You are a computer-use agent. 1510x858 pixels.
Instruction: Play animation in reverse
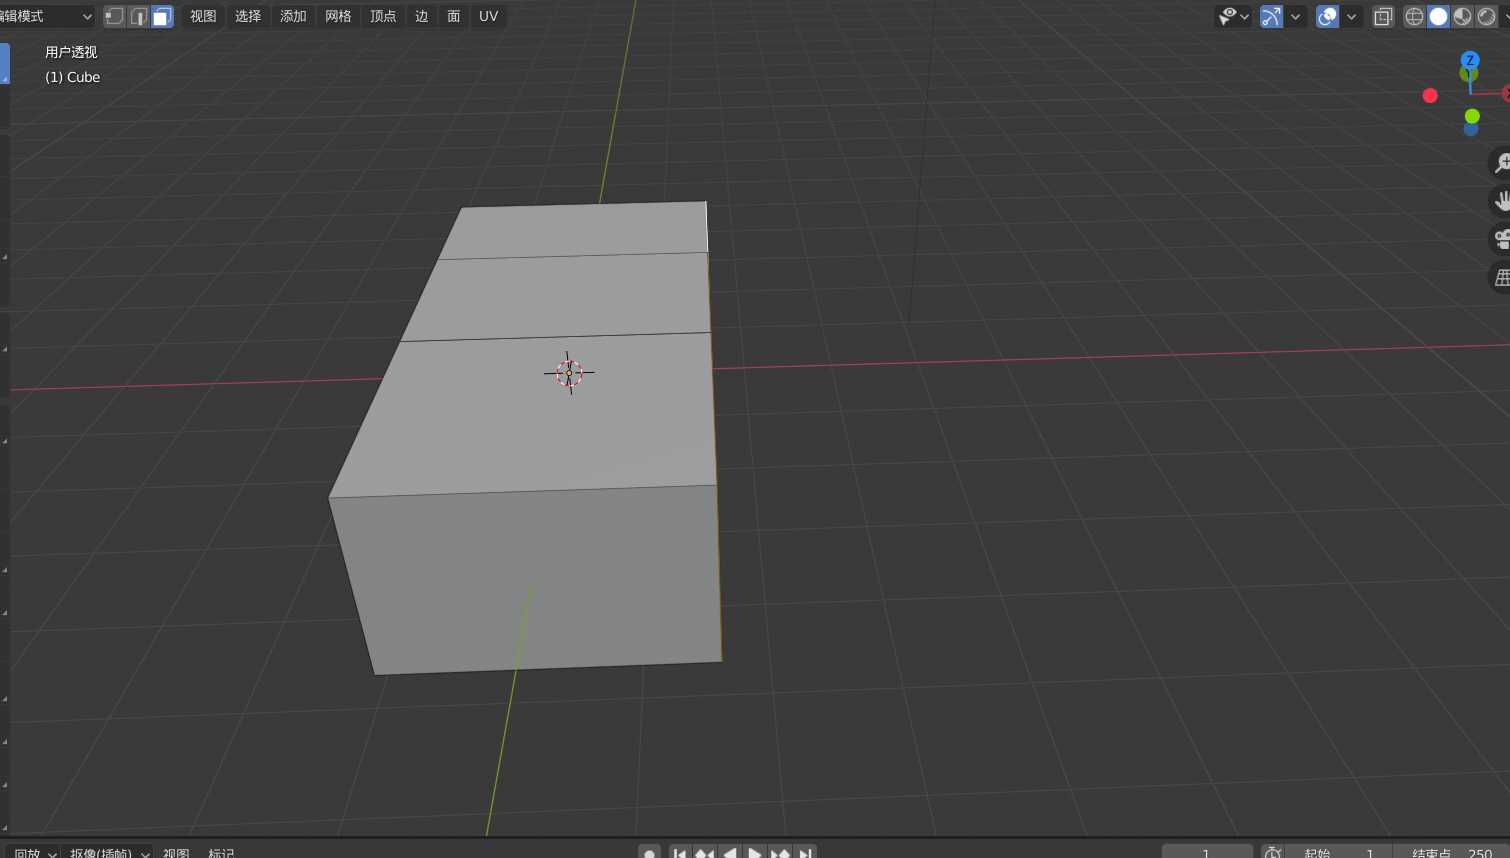(730, 852)
